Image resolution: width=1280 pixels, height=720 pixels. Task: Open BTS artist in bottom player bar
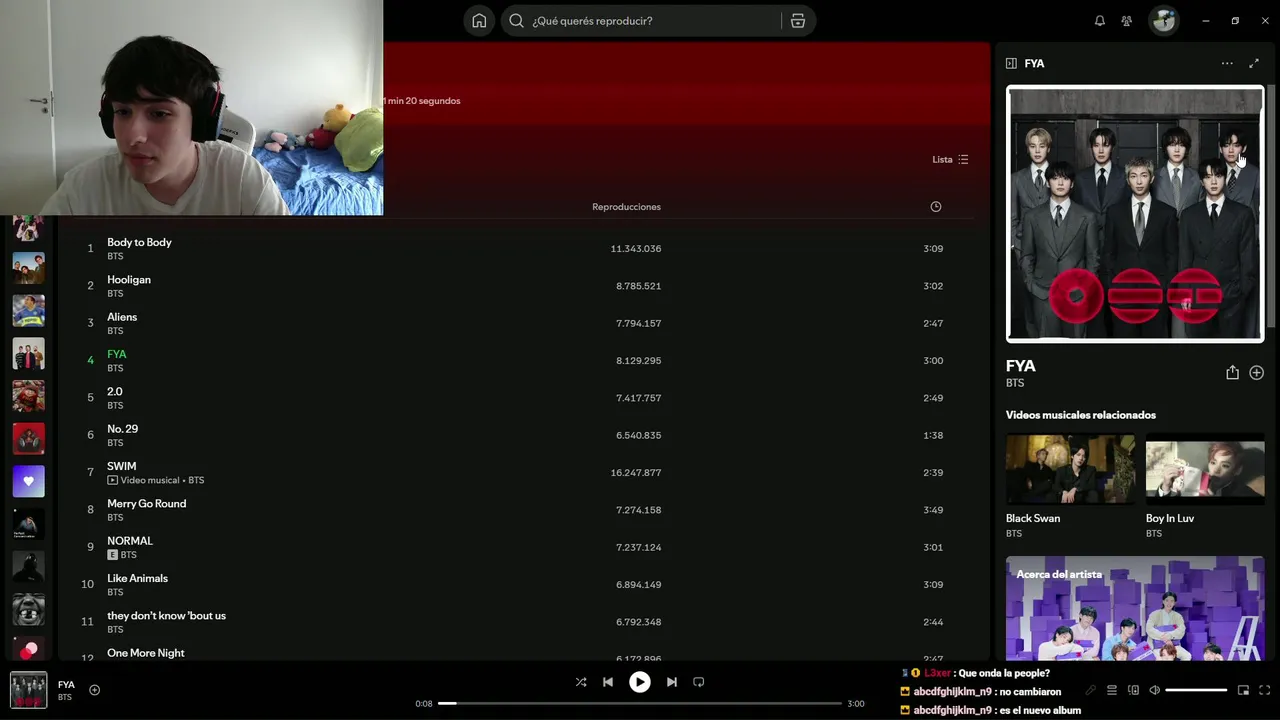pyautogui.click(x=64, y=697)
